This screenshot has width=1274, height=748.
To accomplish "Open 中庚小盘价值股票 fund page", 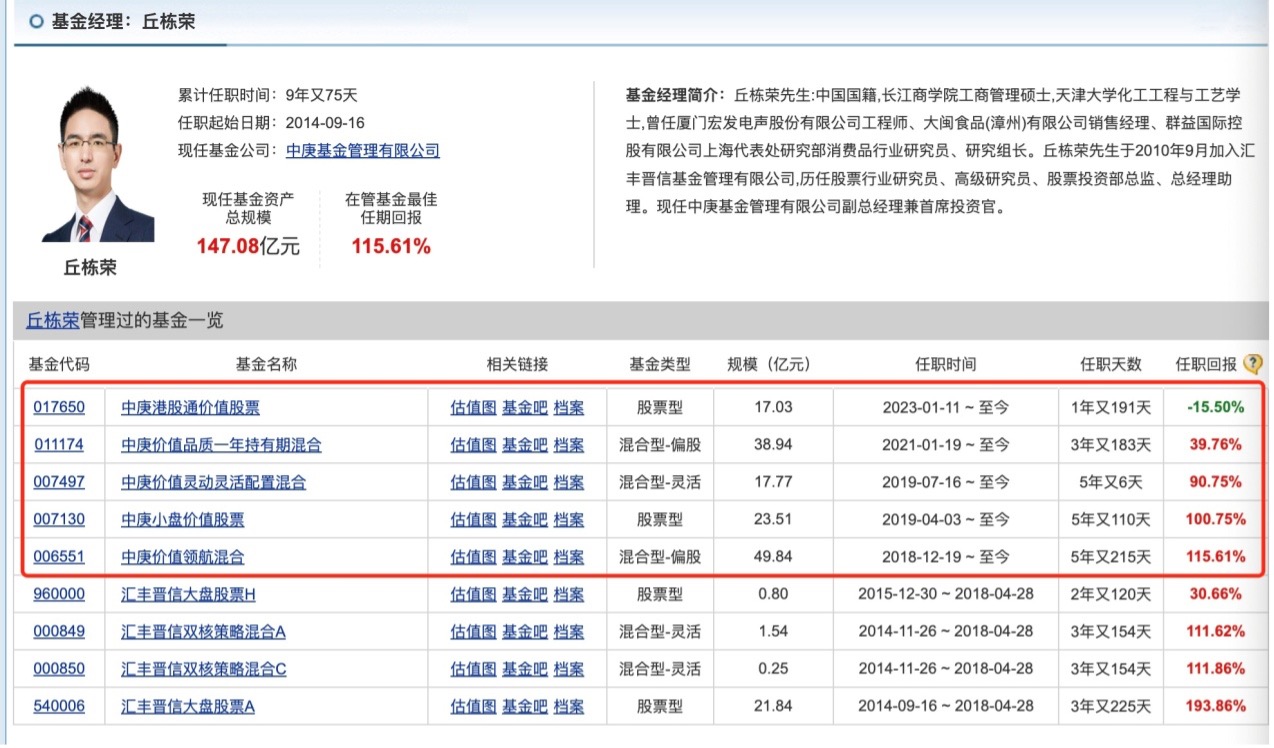I will pos(183,519).
